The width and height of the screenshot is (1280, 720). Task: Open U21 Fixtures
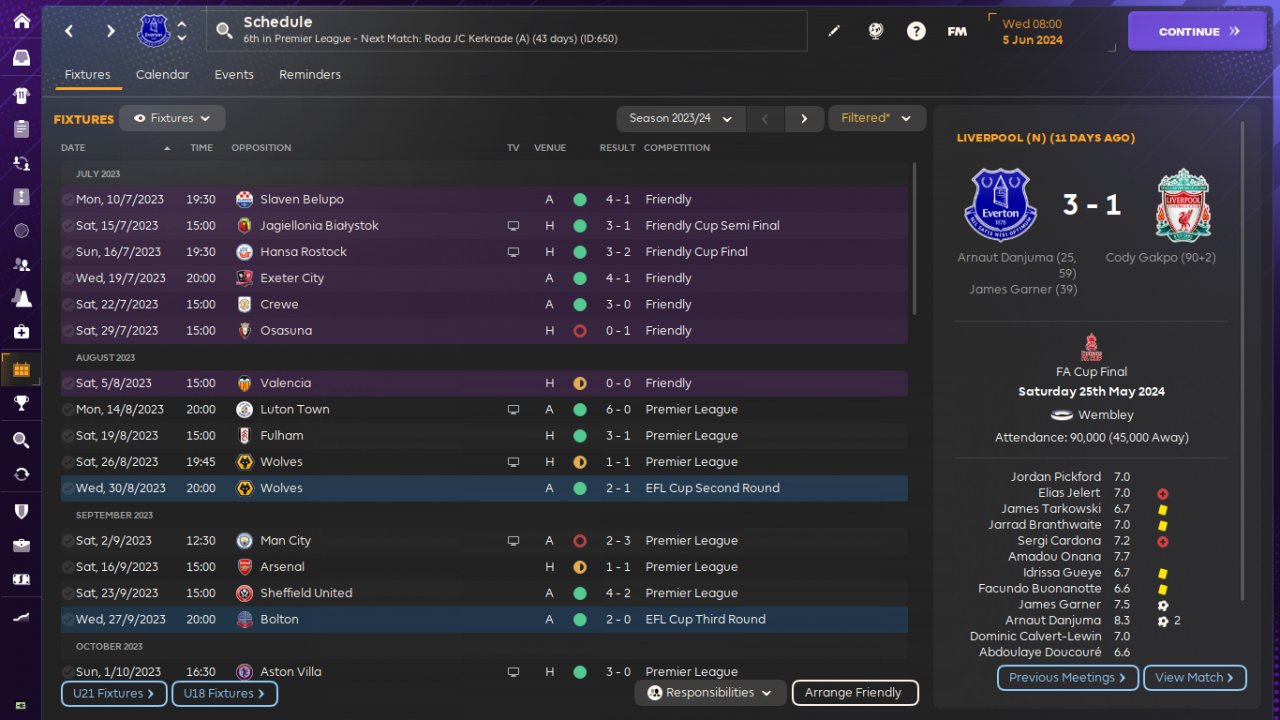(114, 693)
